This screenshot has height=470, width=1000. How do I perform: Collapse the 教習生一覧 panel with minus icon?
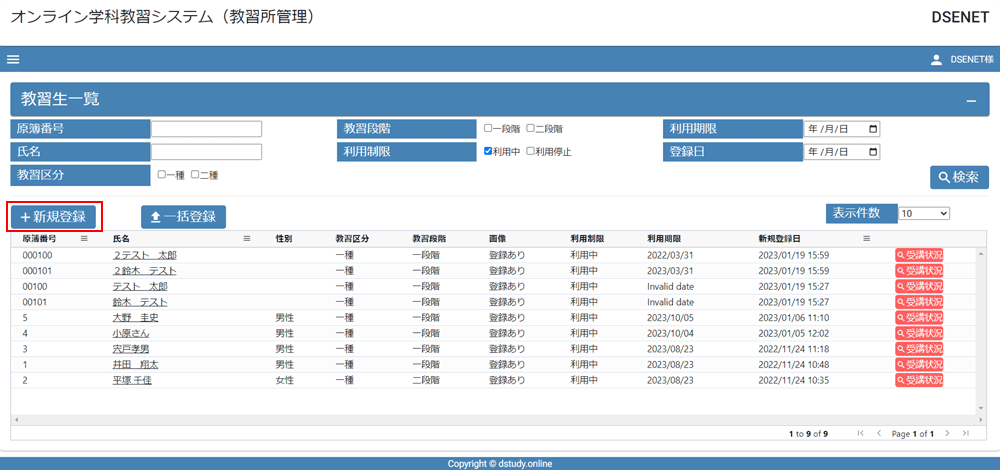point(970,100)
